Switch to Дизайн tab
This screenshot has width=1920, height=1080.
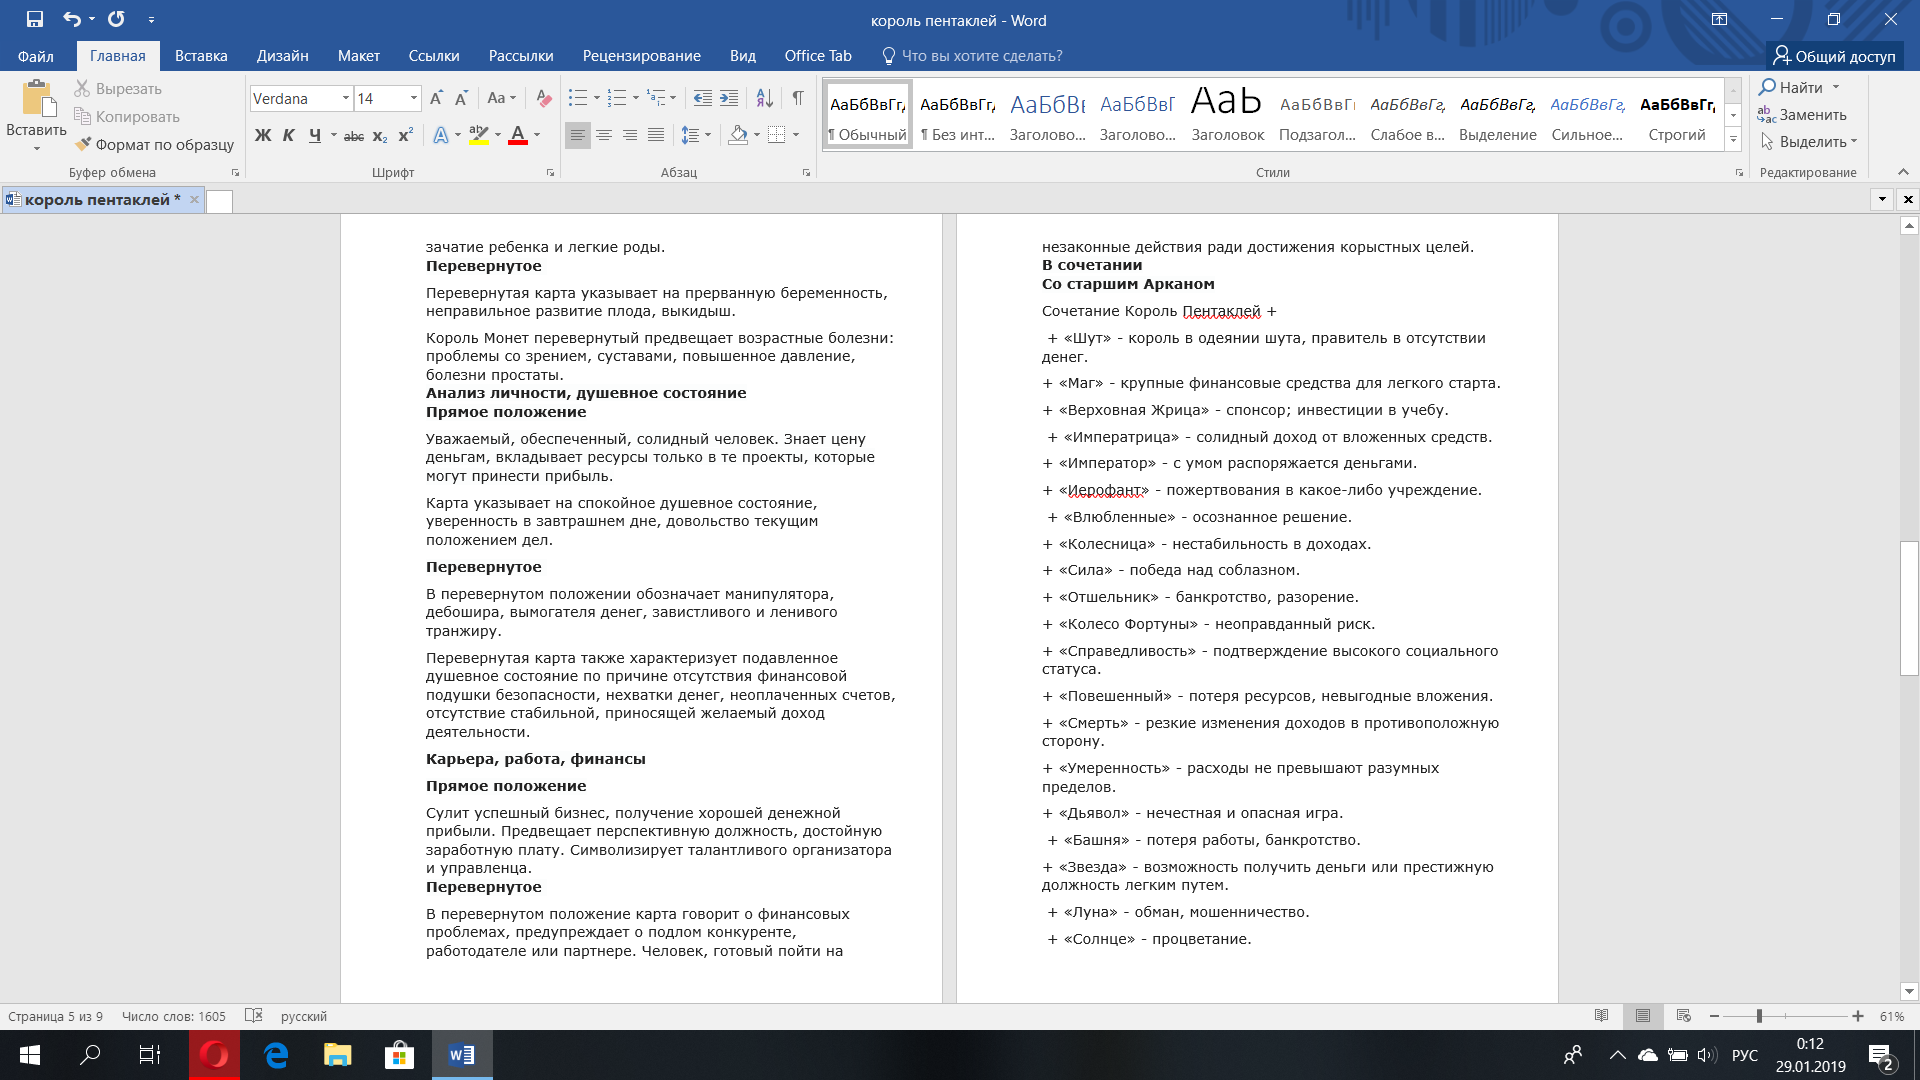(282, 56)
